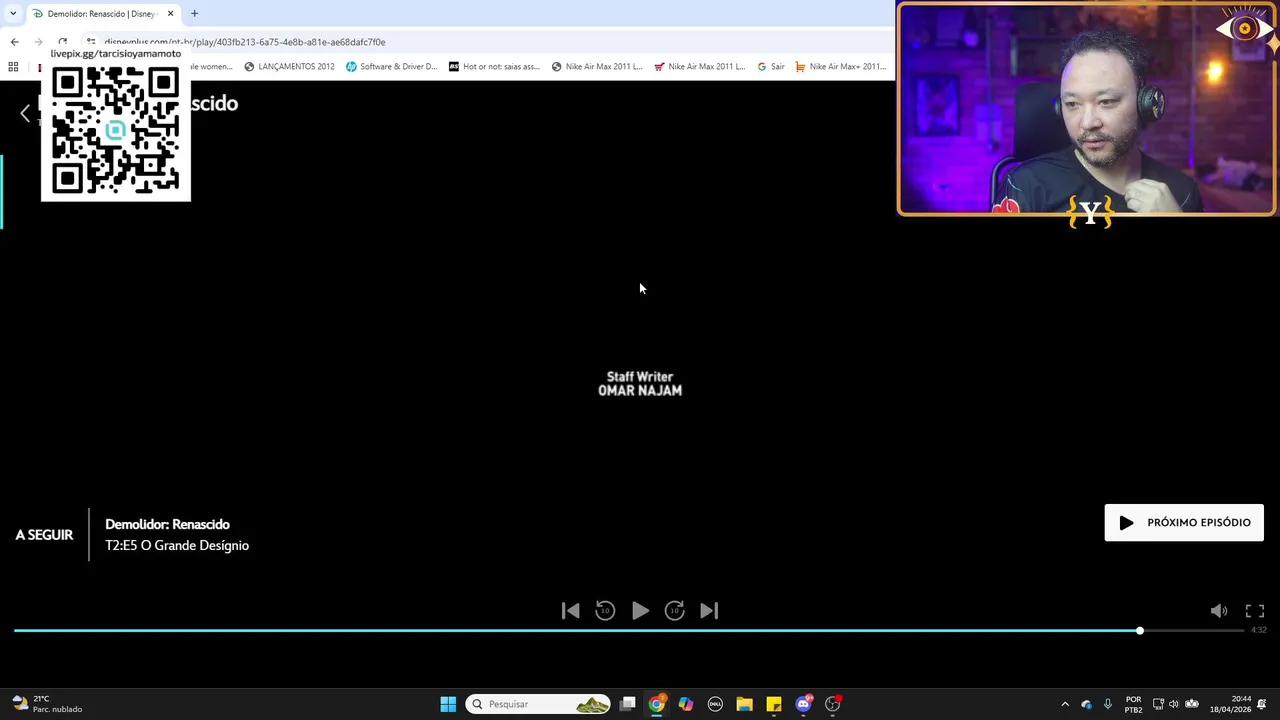Open LANÇAMENTOS 2012 bookmark

[289, 66]
